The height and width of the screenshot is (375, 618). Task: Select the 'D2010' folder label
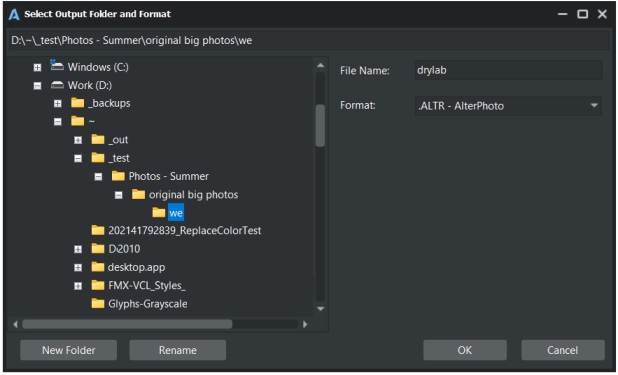coord(124,249)
